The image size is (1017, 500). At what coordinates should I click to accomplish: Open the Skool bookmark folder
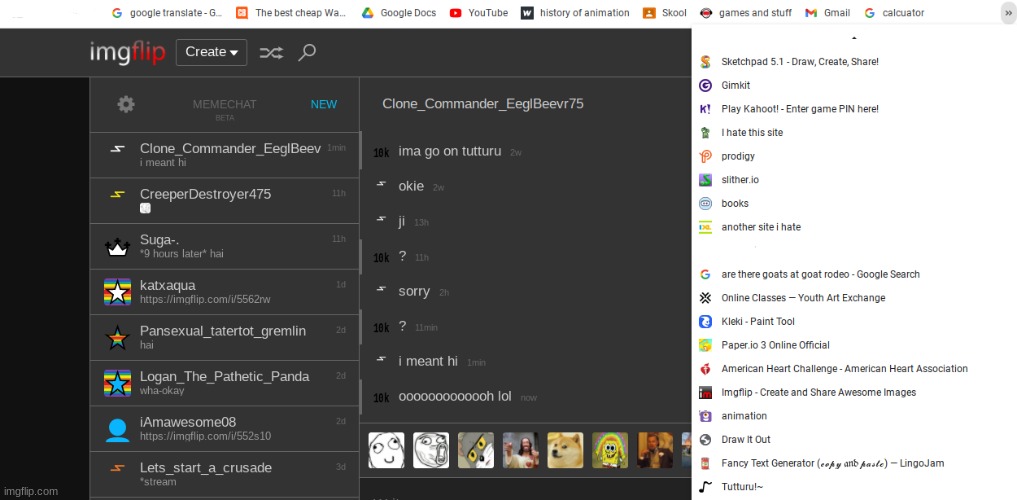(665, 13)
